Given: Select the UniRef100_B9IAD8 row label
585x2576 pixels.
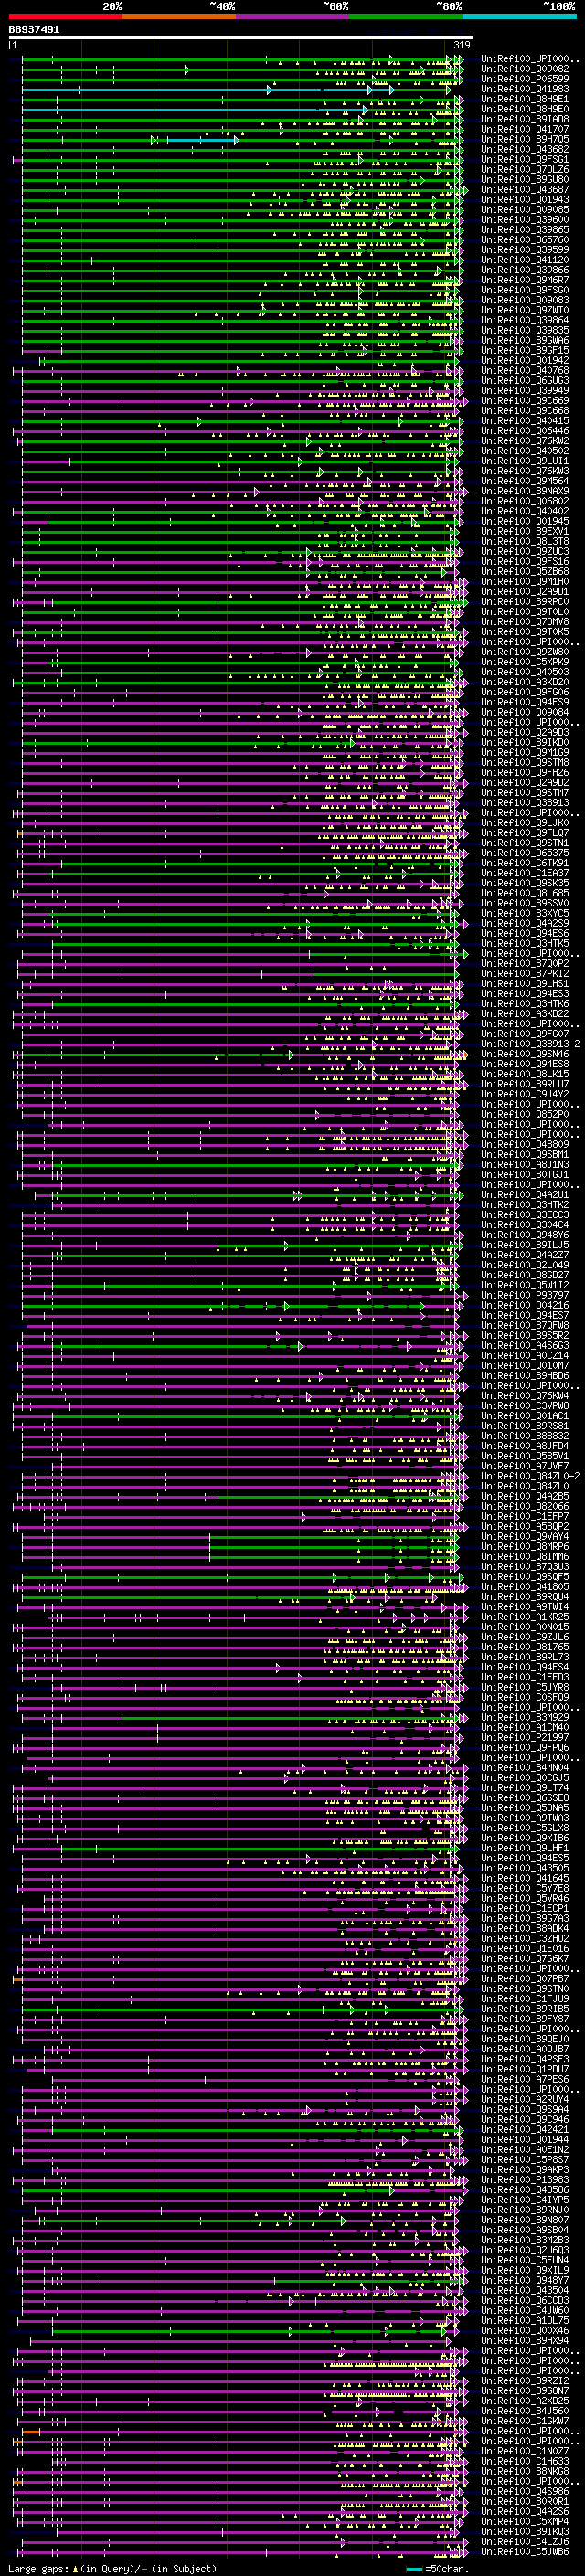Looking at the screenshot, I should 525,119.
